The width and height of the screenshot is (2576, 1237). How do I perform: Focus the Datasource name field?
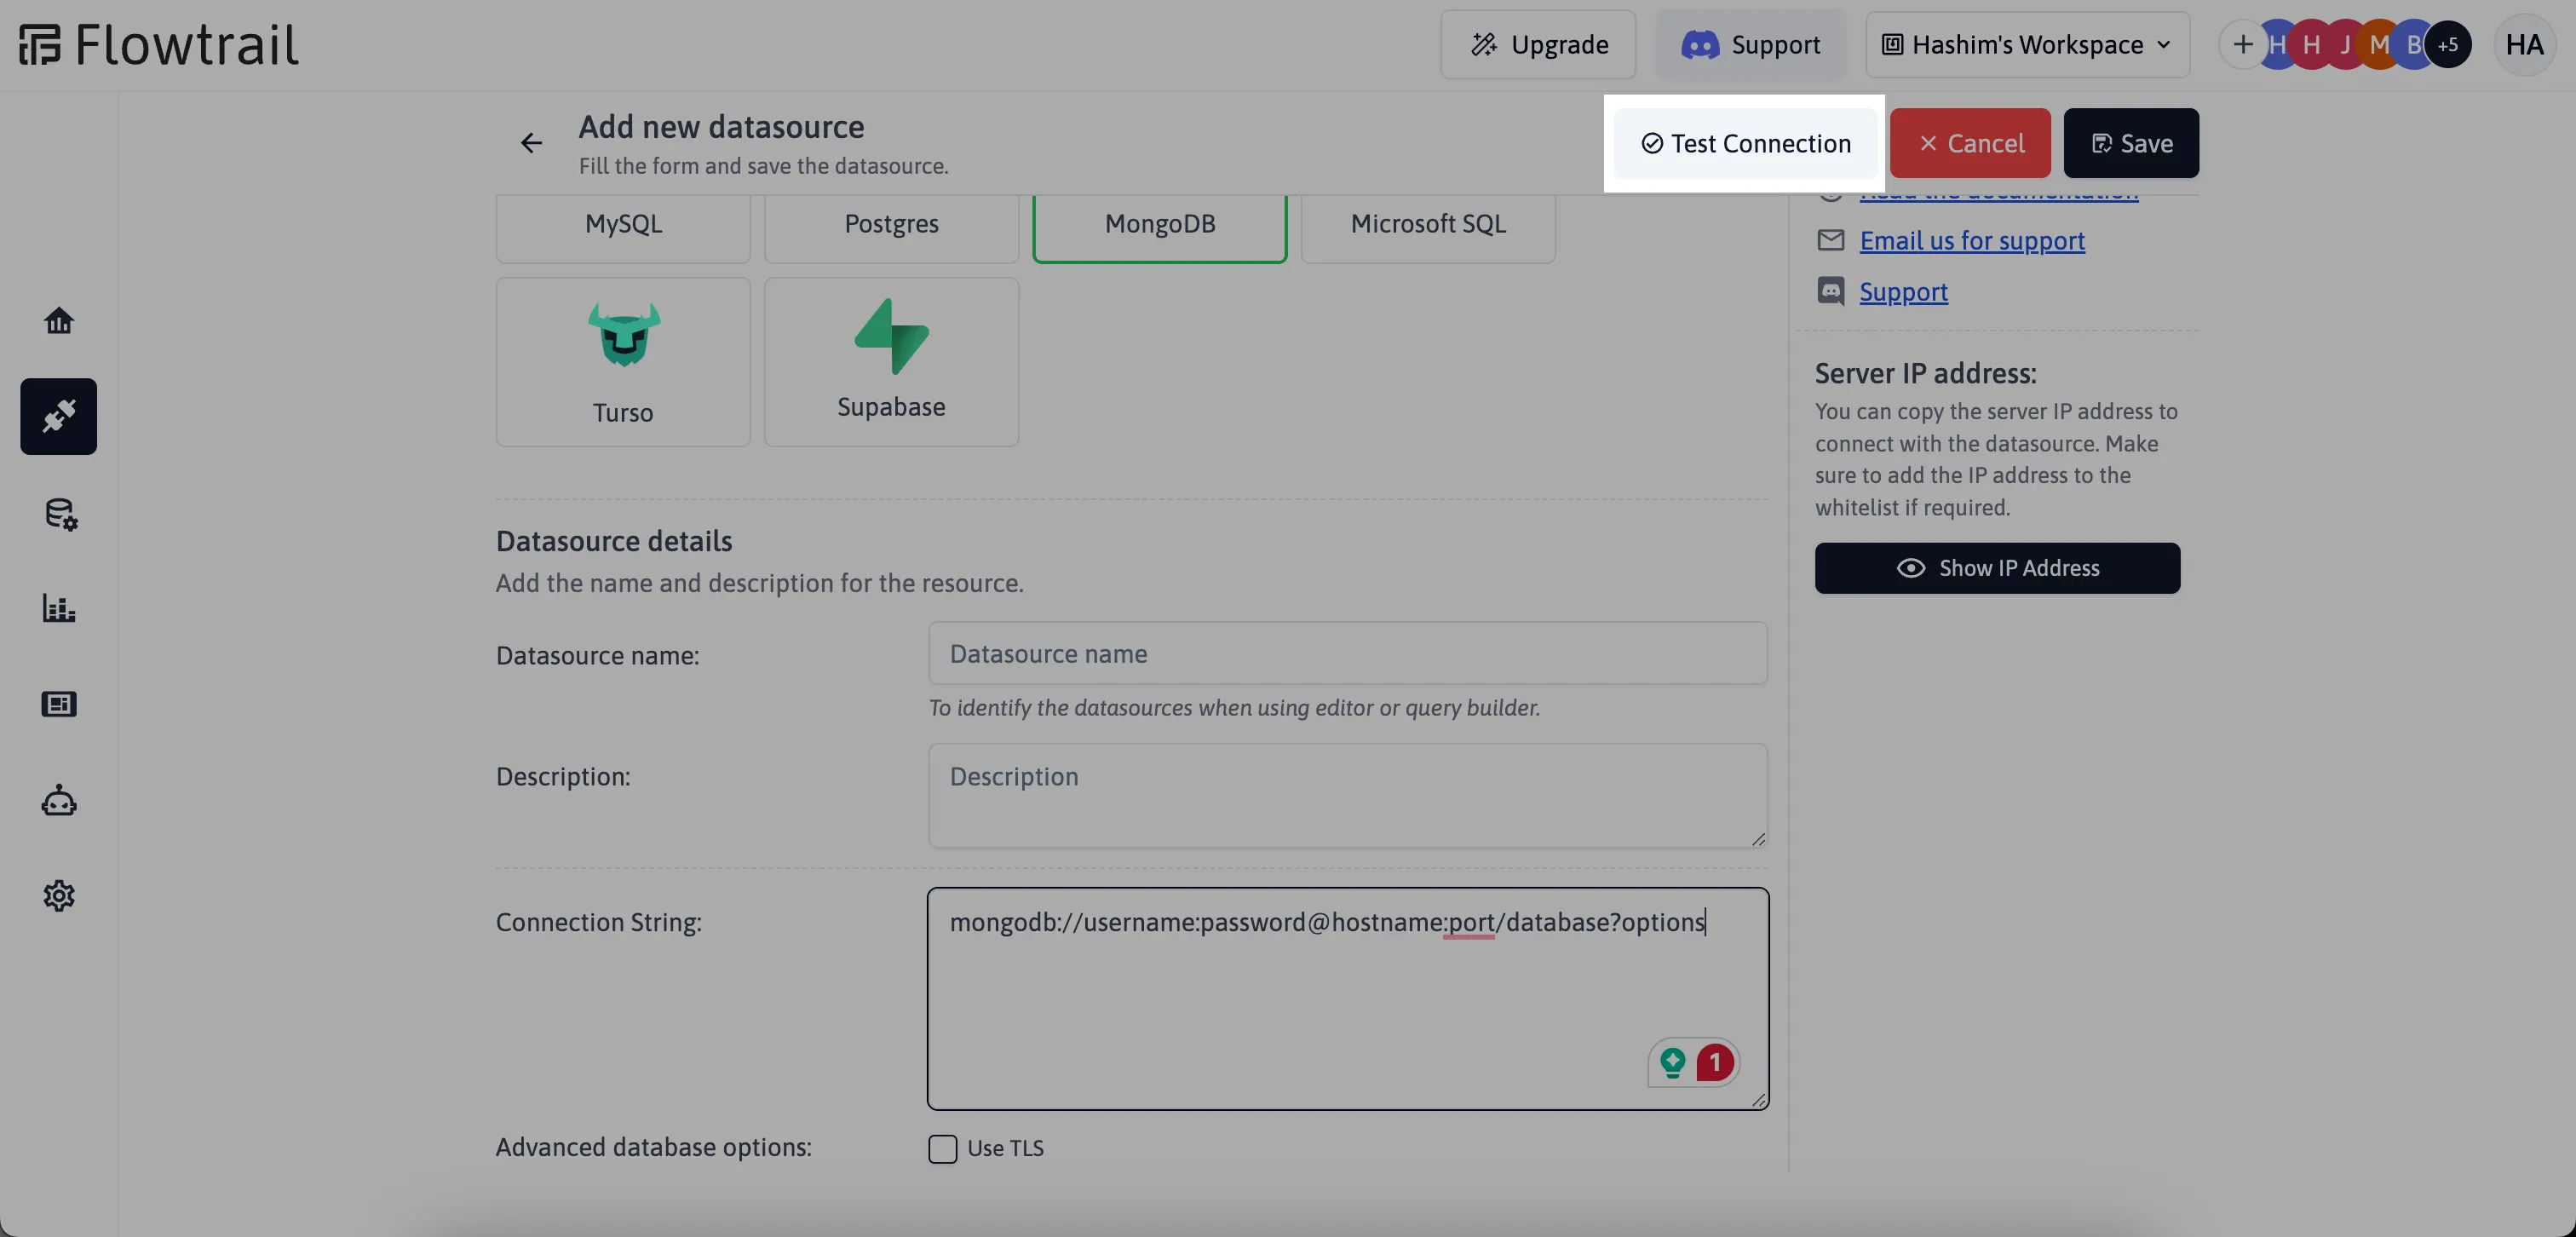click(1347, 654)
